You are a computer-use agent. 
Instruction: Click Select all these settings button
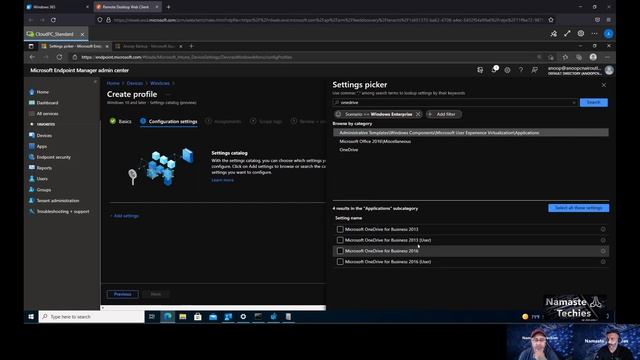[x=578, y=208]
